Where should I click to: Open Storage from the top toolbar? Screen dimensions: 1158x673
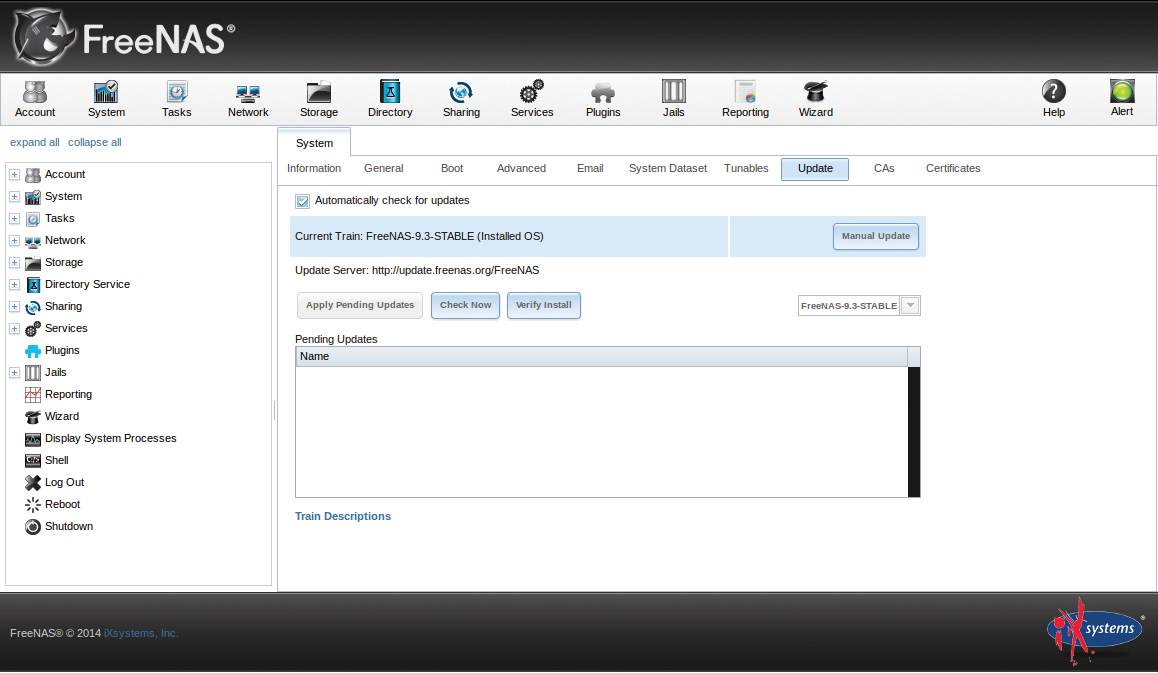coord(319,99)
